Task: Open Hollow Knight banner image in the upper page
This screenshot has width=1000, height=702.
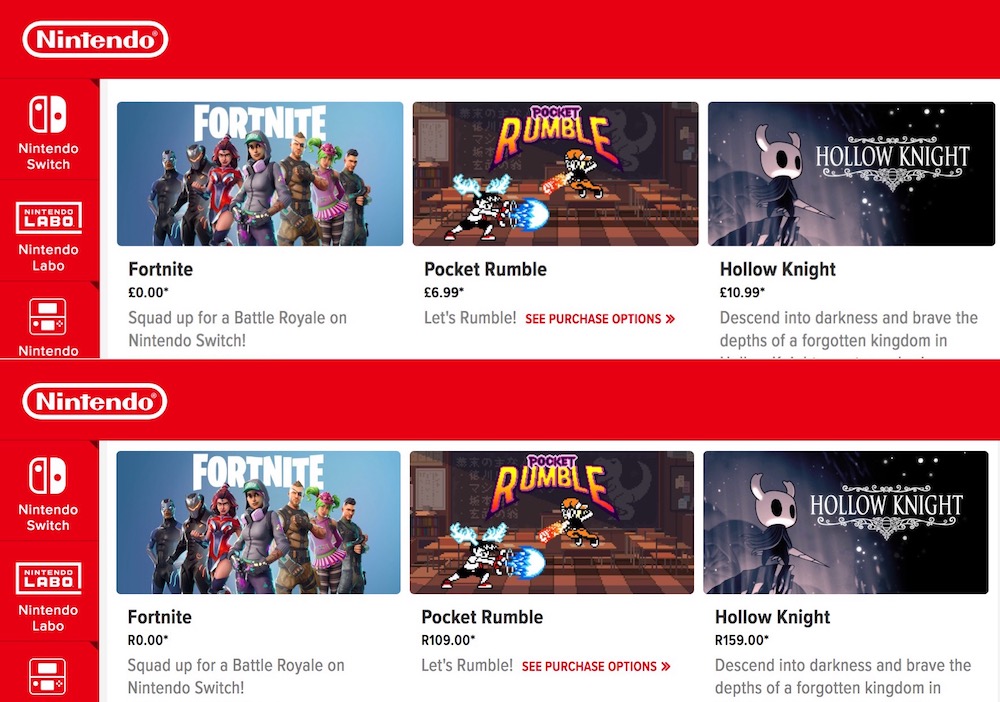Action: point(851,174)
